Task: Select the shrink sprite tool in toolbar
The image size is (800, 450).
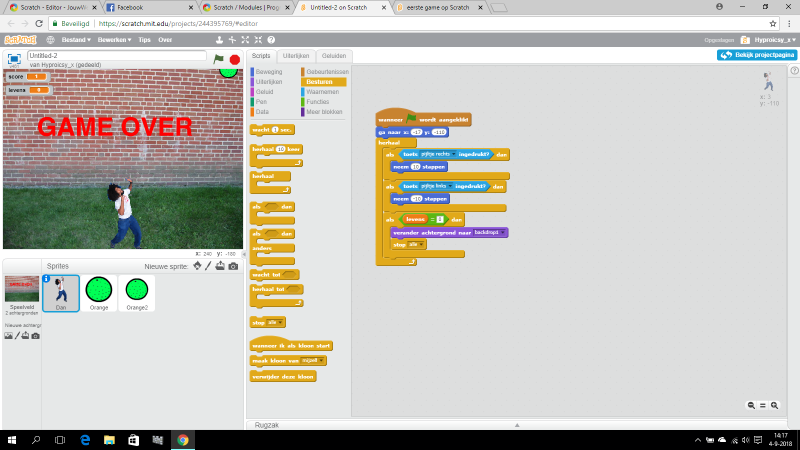Action: (258, 40)
